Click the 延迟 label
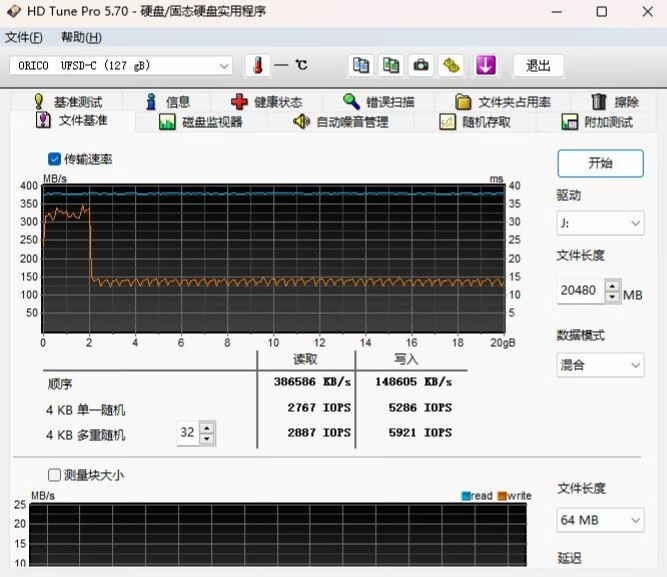 tap(569, 558)
